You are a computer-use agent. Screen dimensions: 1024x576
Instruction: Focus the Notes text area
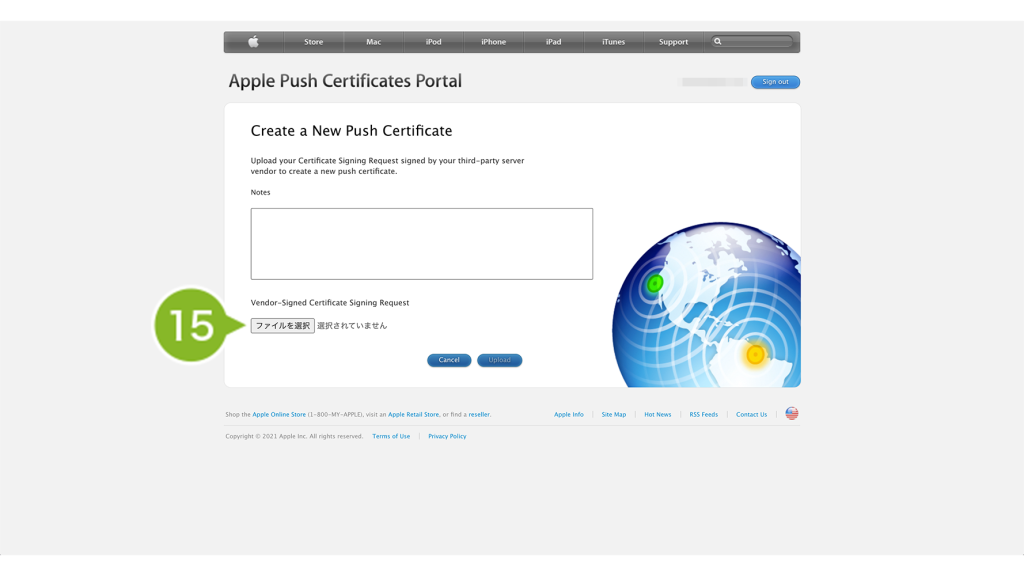[421, 243]
